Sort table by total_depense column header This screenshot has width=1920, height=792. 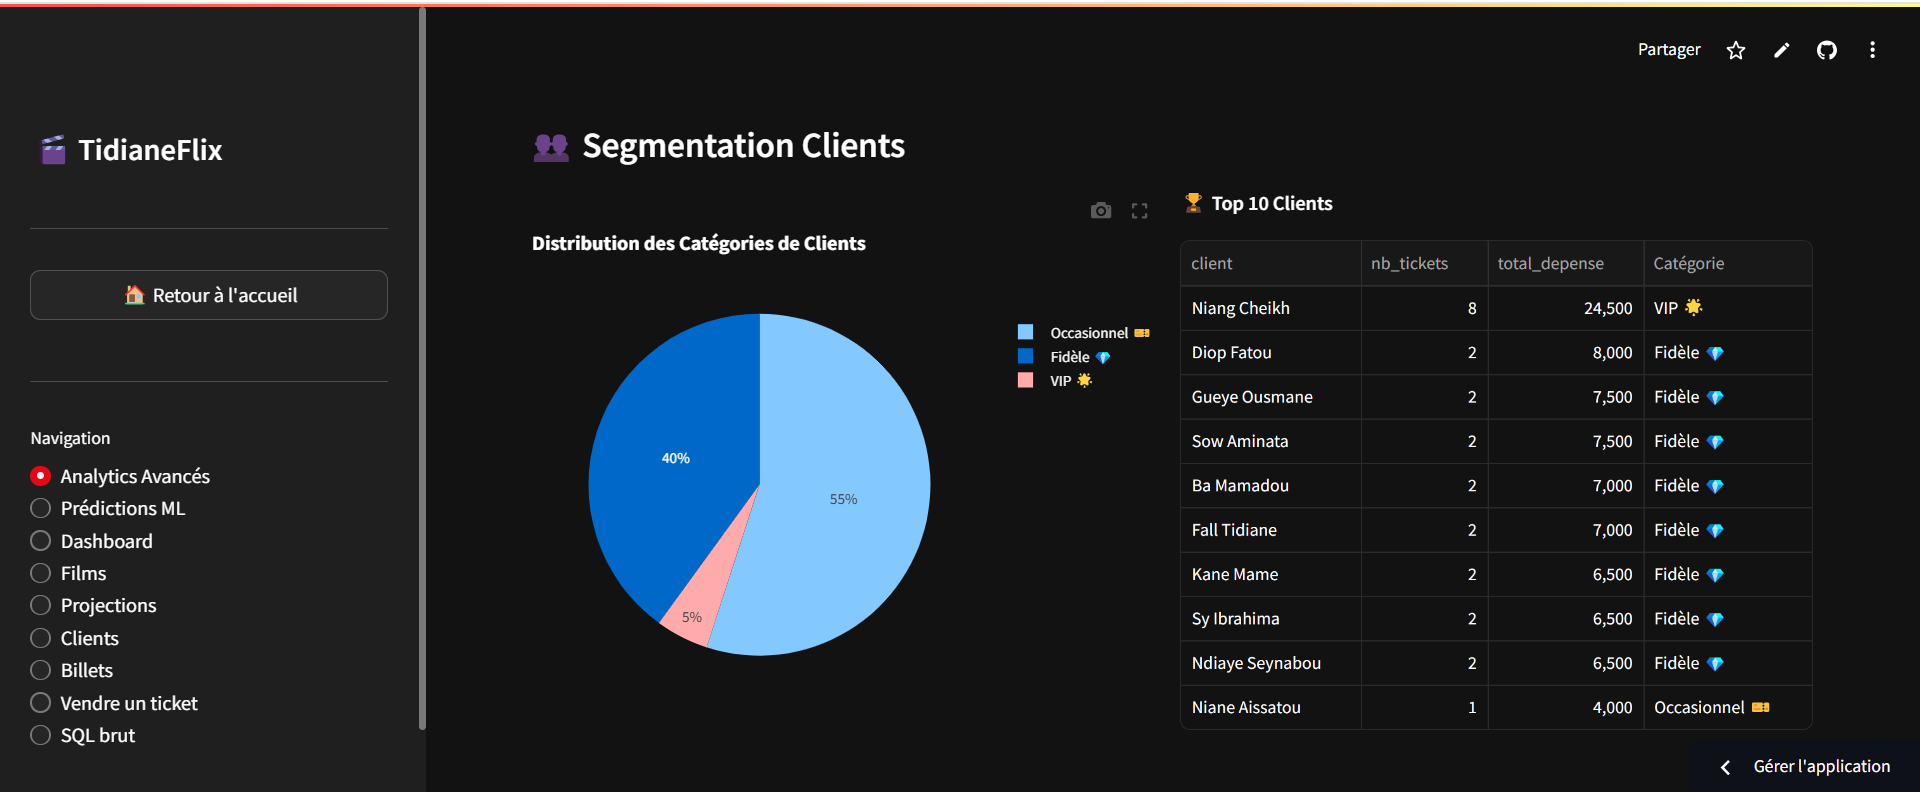(x=1550, y=264)
